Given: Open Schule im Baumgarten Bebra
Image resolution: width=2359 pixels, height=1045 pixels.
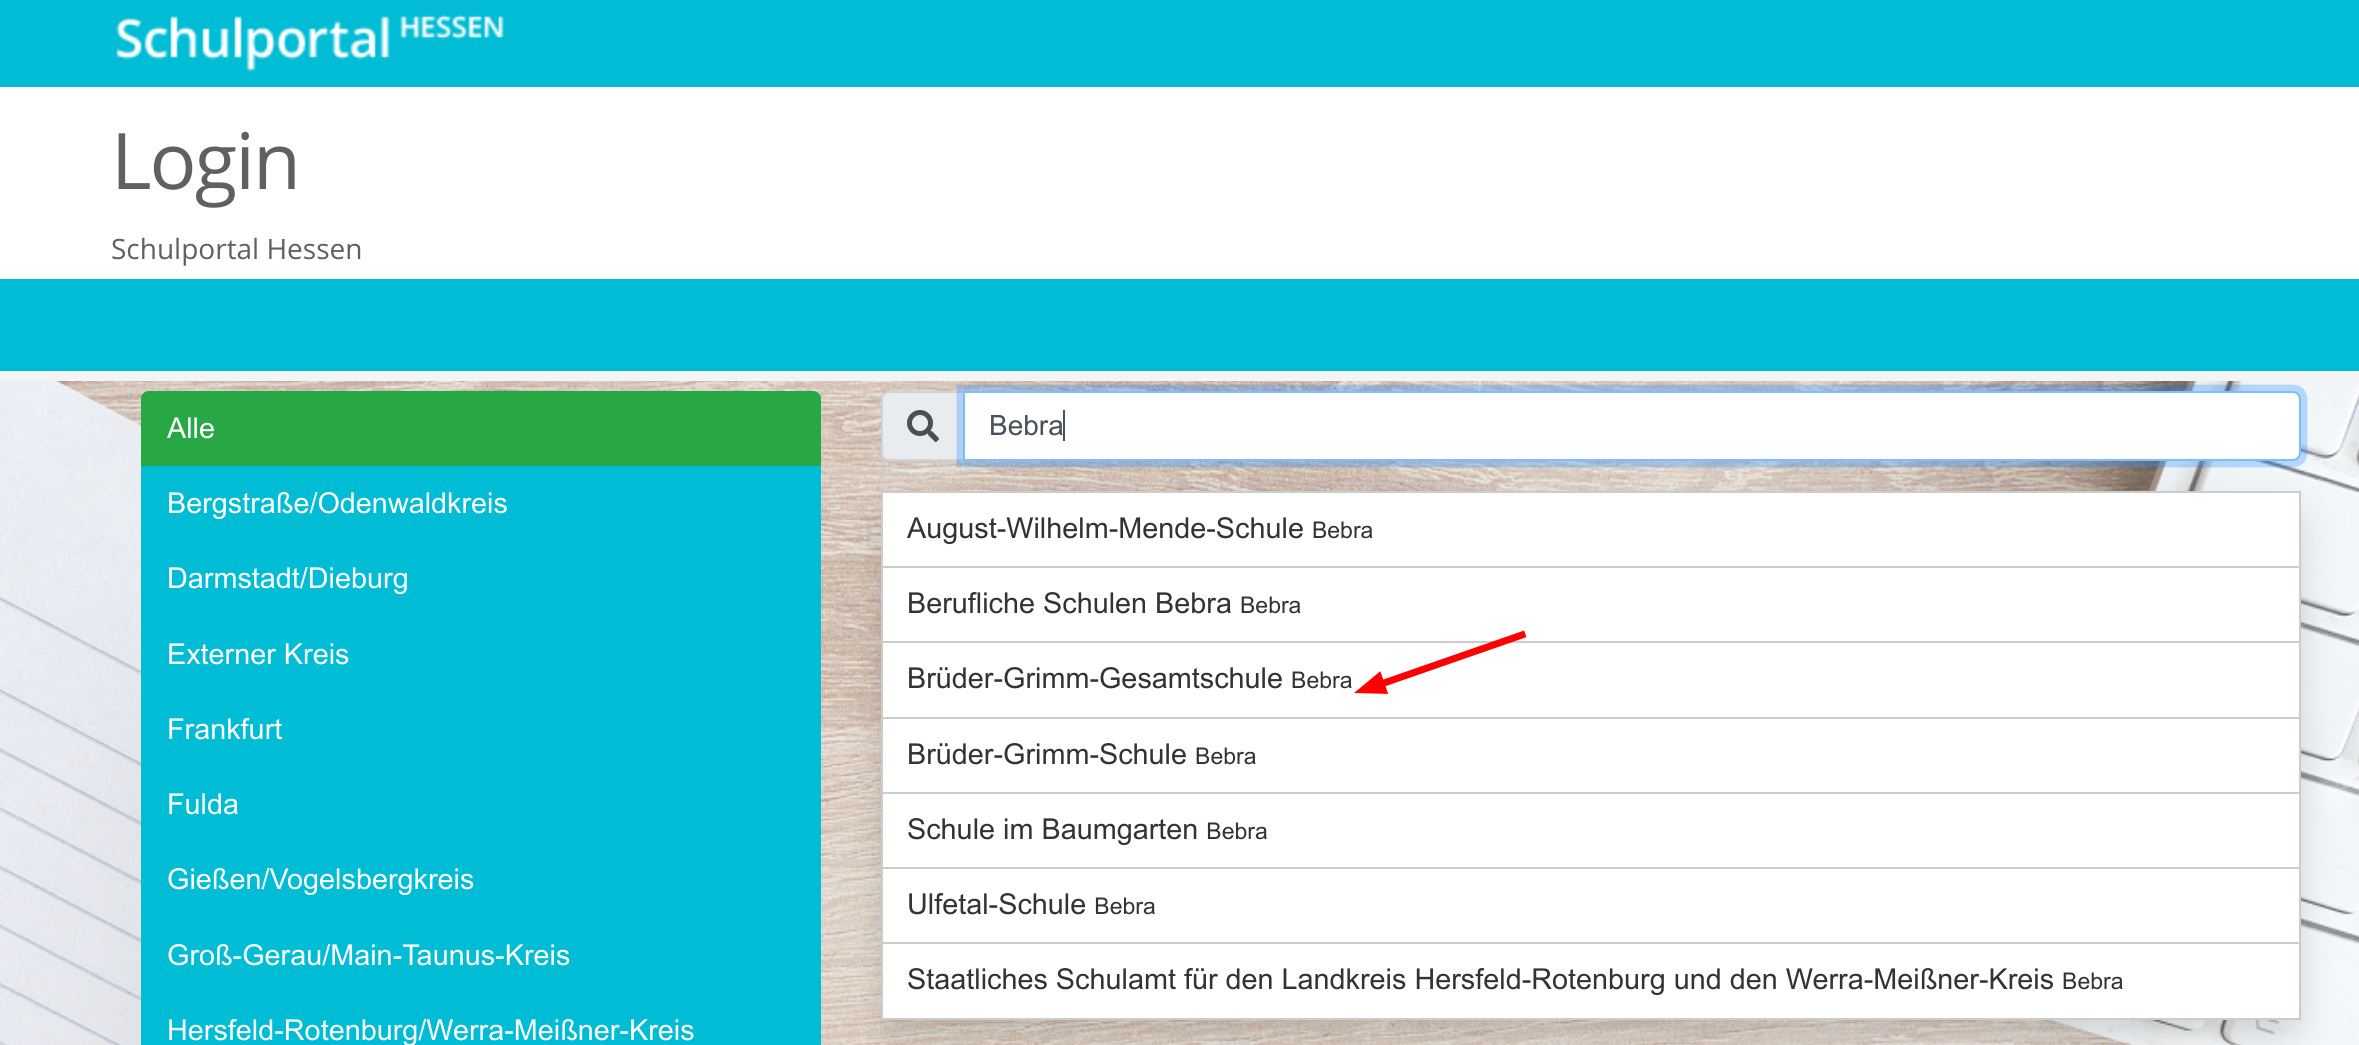Looking at the screenshot, I should click(x=1591, y=830).
